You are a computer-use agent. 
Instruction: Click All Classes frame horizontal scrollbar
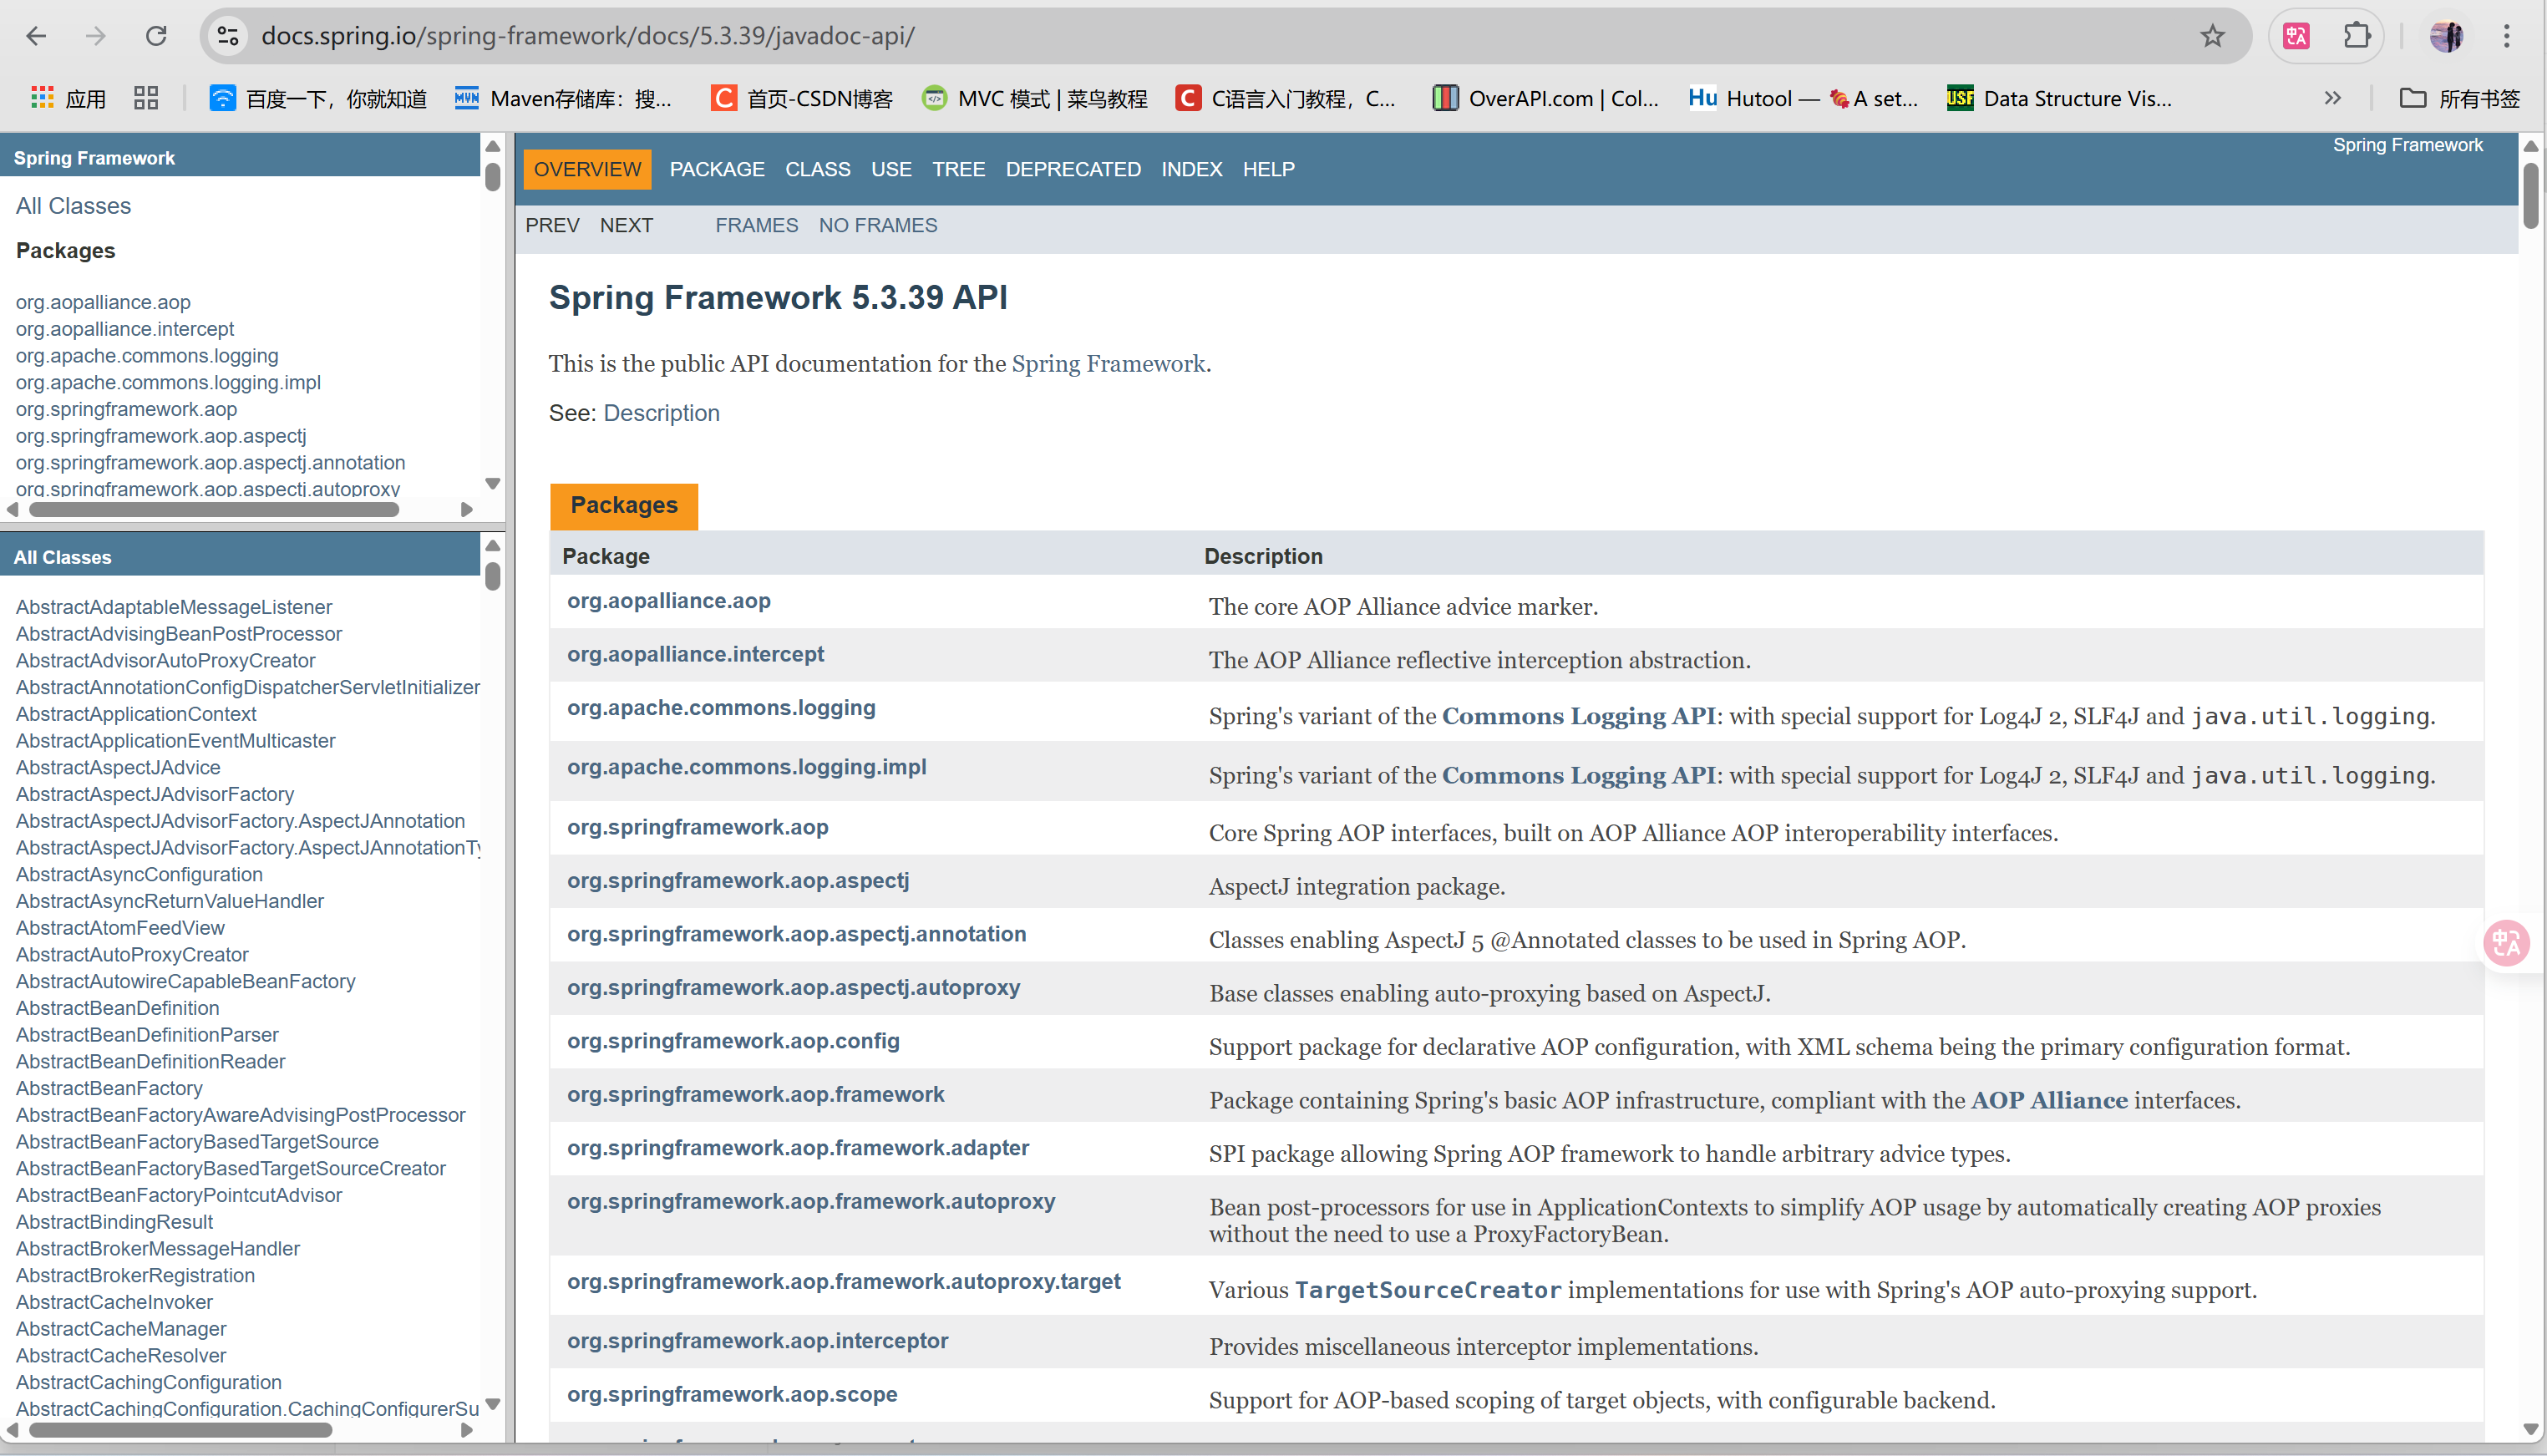click(x=180, y=1430)
